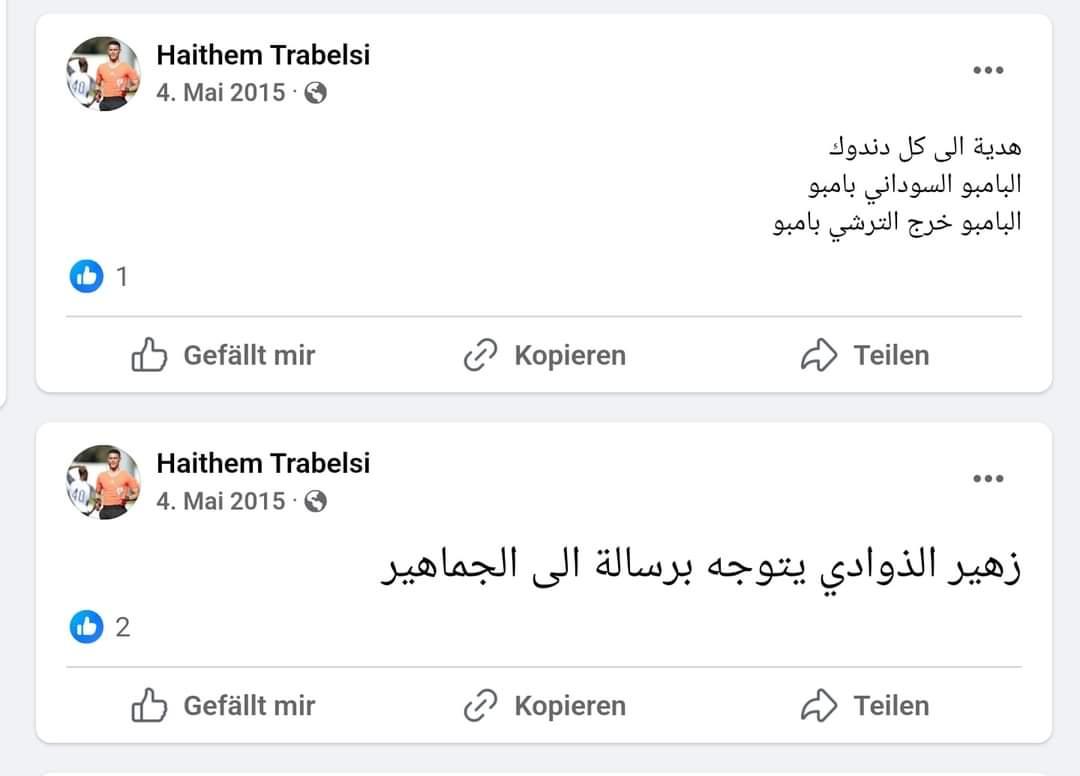The image size is (1080, 776).
Task: Click blue like reaction on second post
Action: tap(87, 627)
